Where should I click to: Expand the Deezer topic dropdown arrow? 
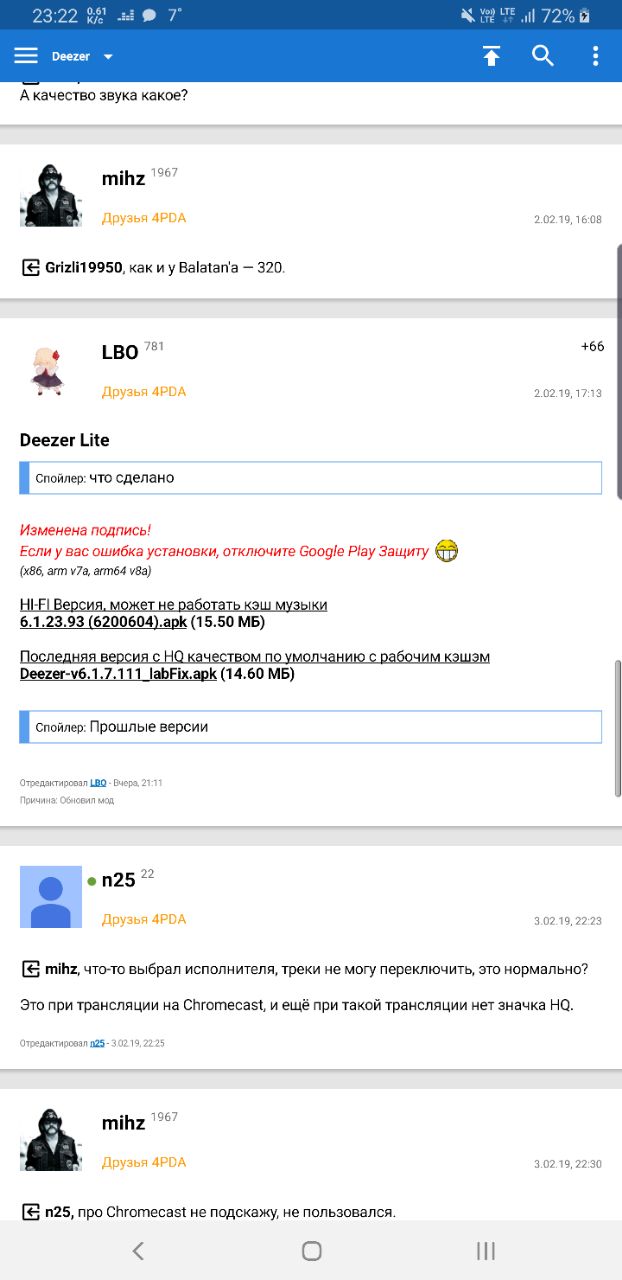(x=108, y=57)
